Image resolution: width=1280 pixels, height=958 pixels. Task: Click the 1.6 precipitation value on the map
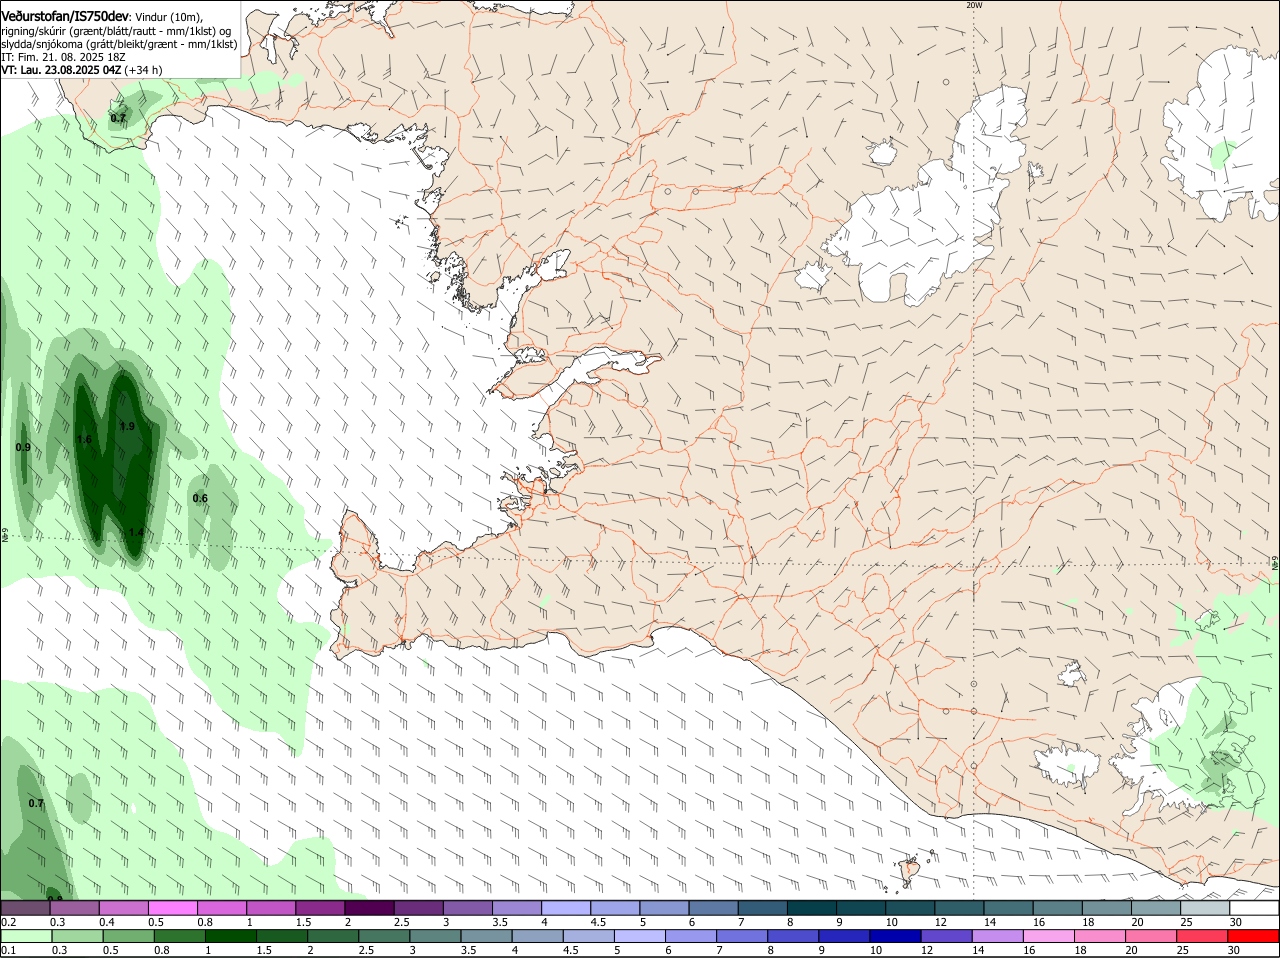(x=84, y=440)
